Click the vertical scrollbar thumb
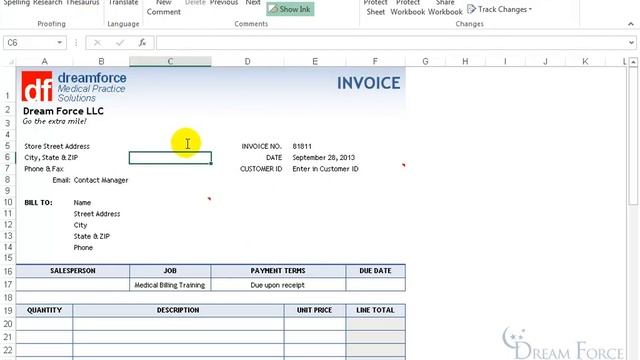Image resolution: width=640 pixels, height=360 pixels. [633, 136]
